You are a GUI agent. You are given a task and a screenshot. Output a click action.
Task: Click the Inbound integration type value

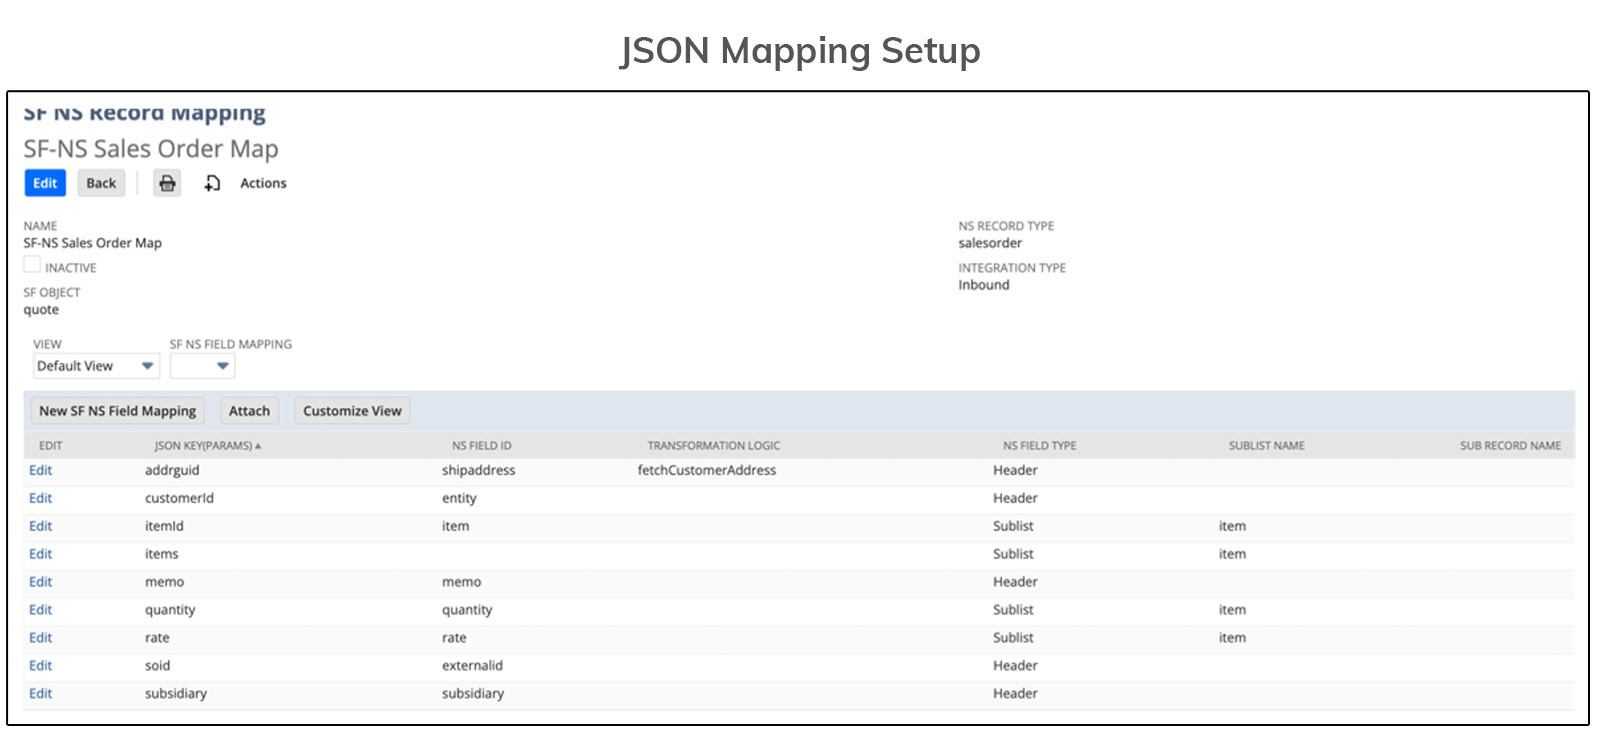[x=984, y=285]
